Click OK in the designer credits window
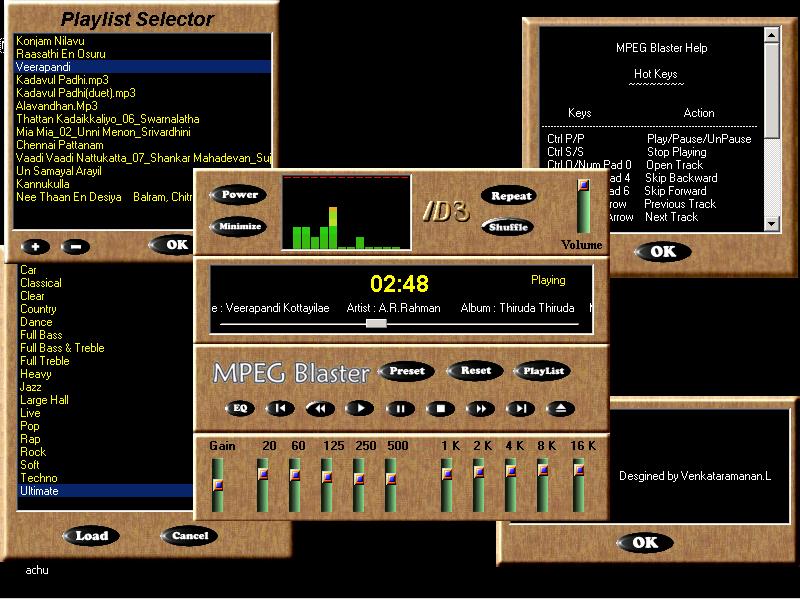Screen dimensions: 800x600 (645, 542)
